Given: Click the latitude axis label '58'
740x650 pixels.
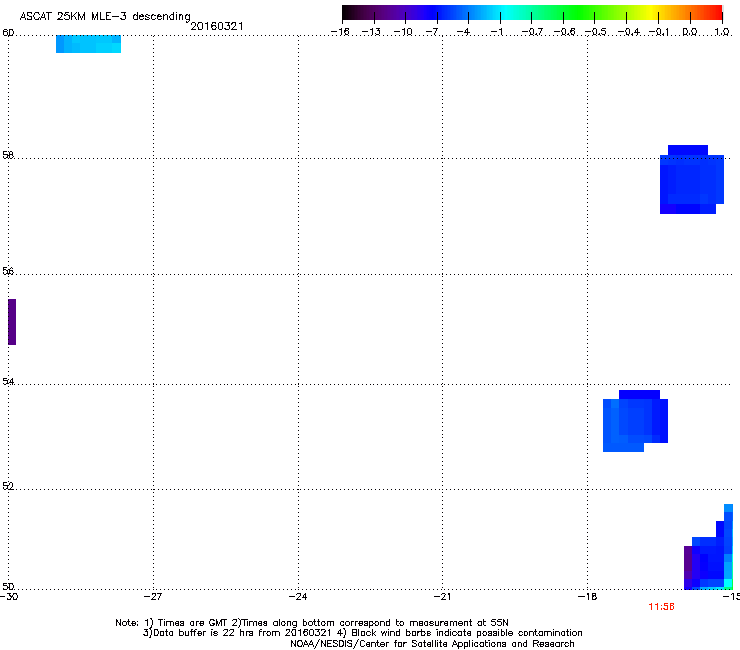Looking at the screenshot, I should [8, 155].
